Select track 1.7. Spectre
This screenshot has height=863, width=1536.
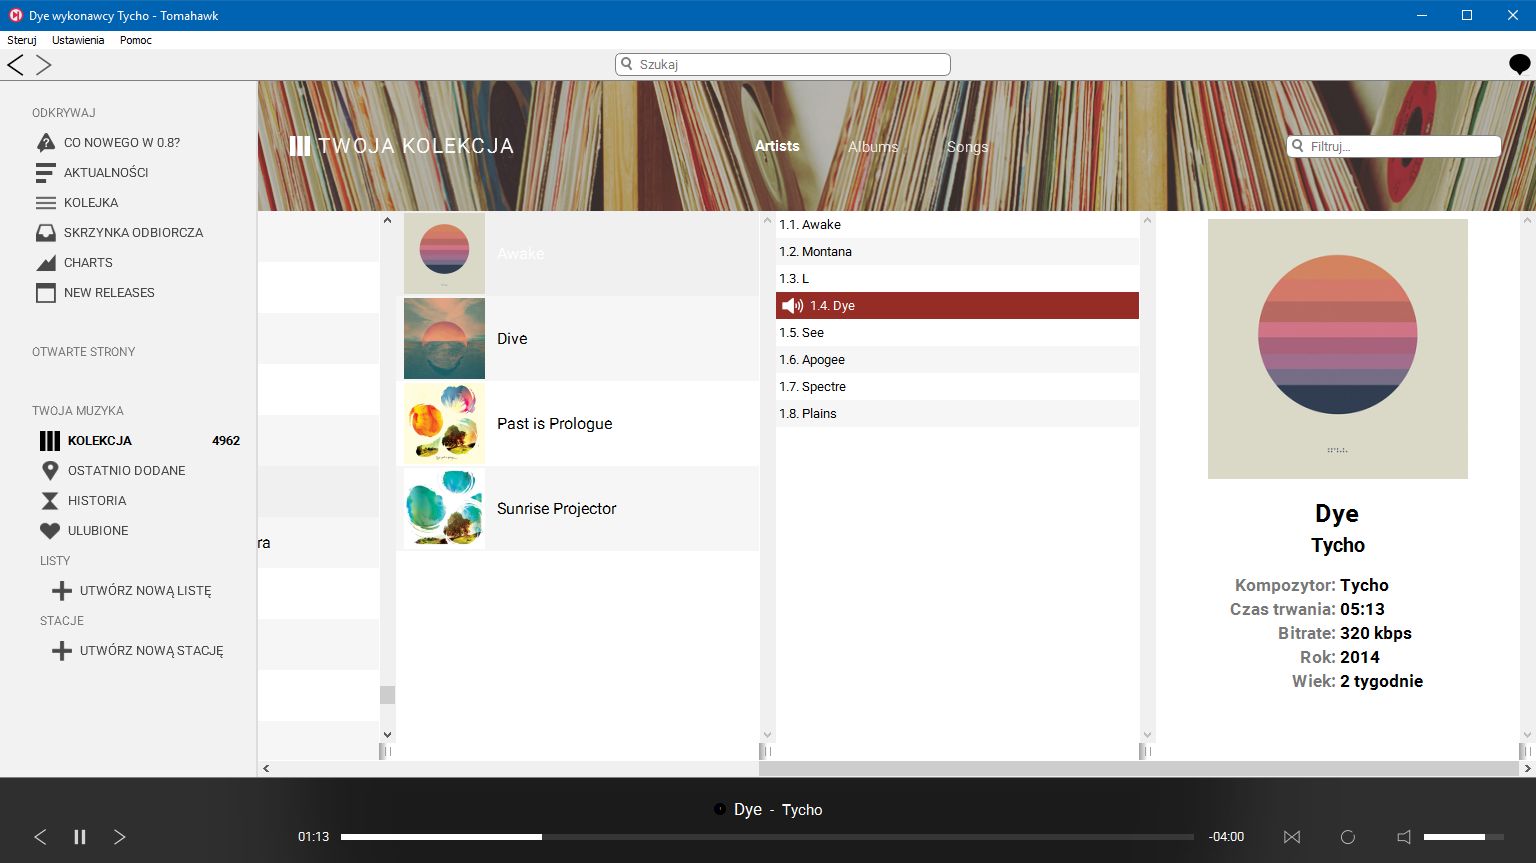[x=957, y=386]
